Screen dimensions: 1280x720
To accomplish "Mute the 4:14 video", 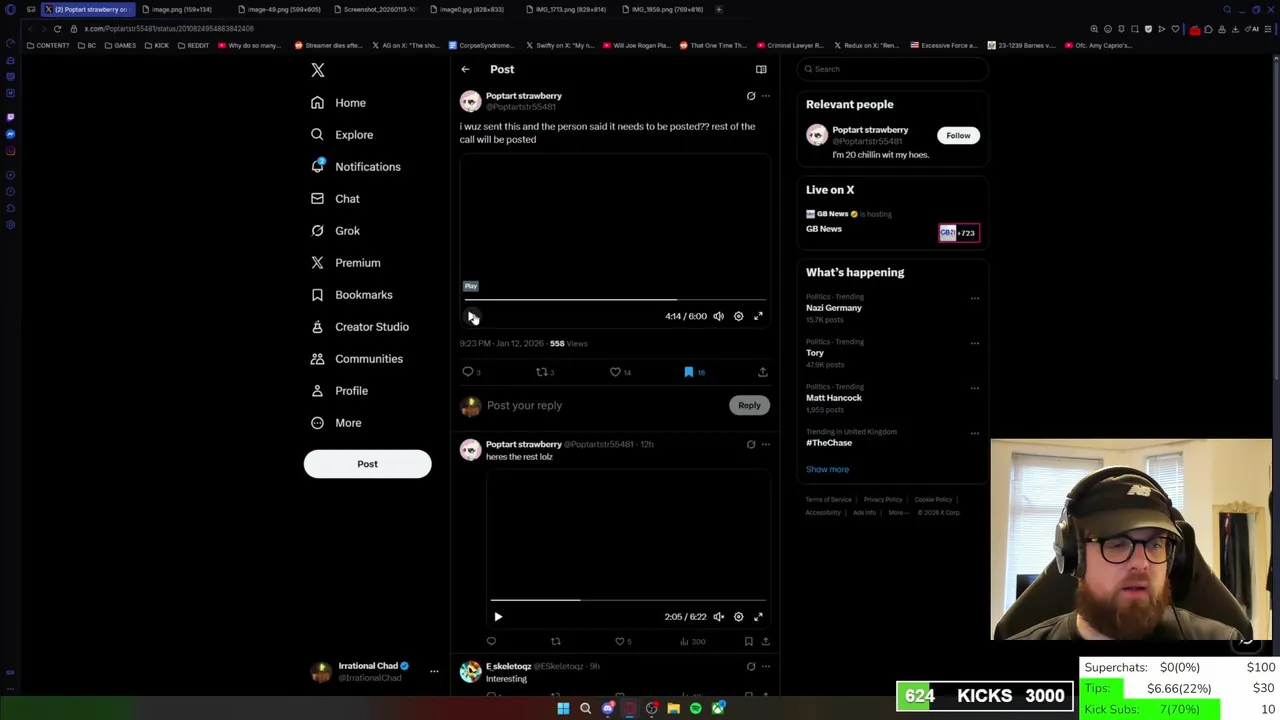I will pyautogui.click(x=718, y=316).
